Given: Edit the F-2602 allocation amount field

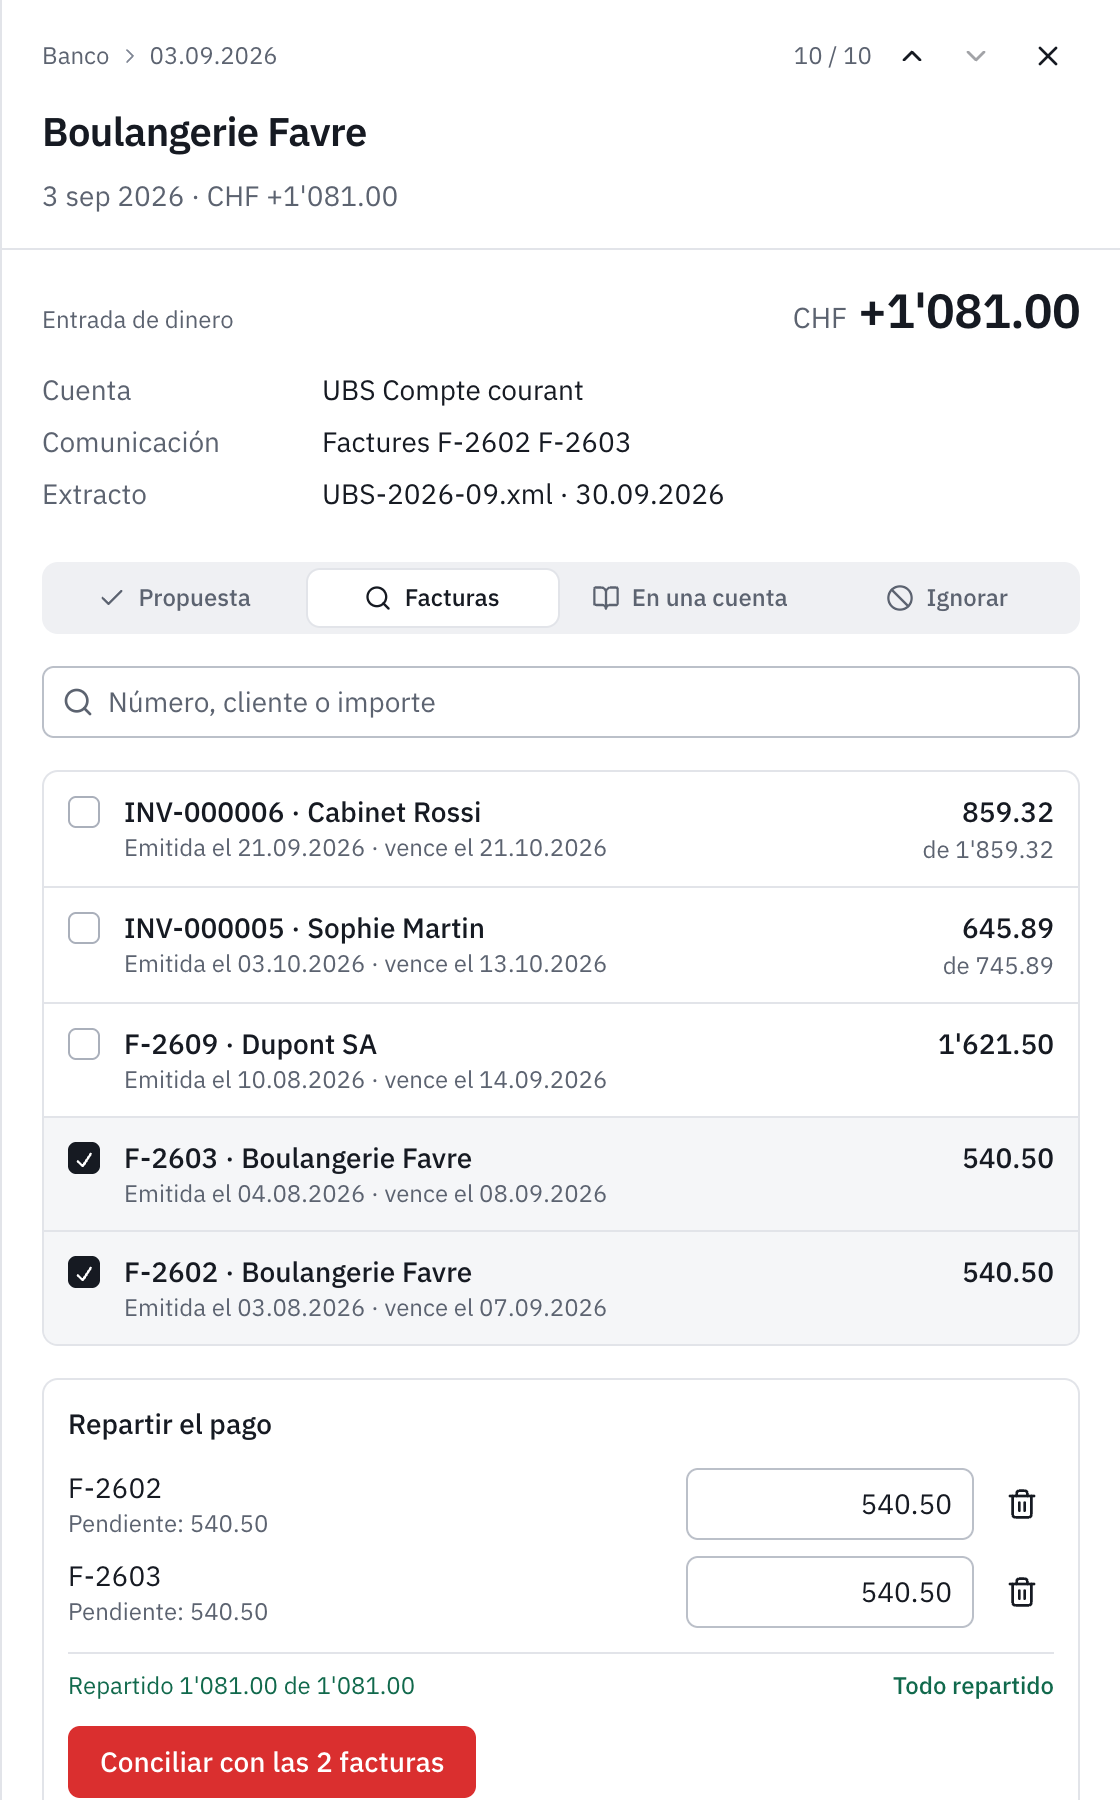Looking at the screenshot, I should click(830, 1504).
